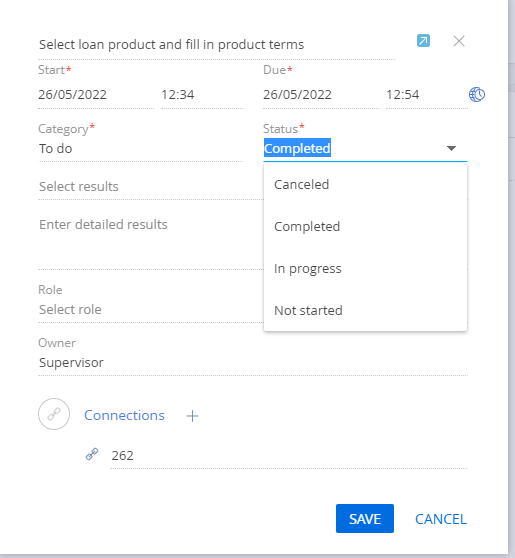The width and height of the screenshot is (515, 558).
Task: Open the Select role field
Action: [151, 310]
